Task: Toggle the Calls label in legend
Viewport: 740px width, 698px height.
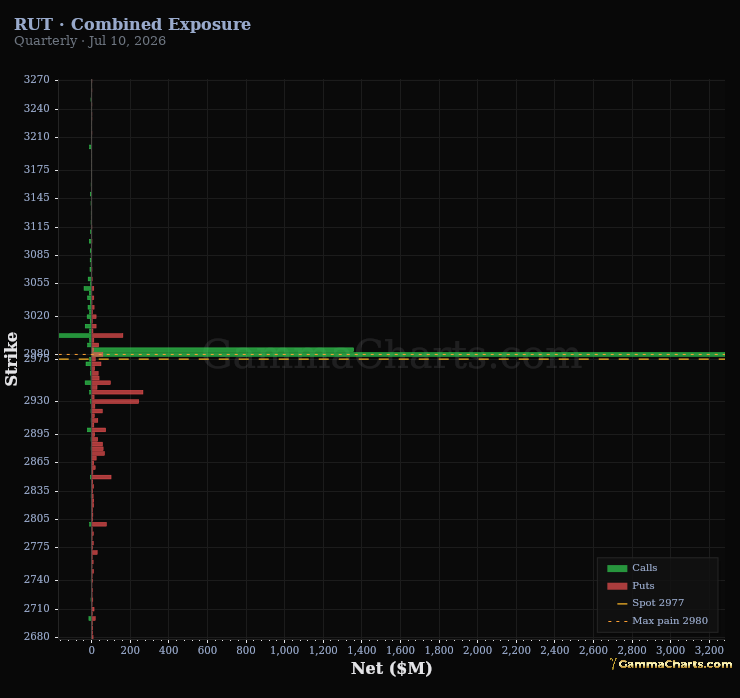Action: 644,568
